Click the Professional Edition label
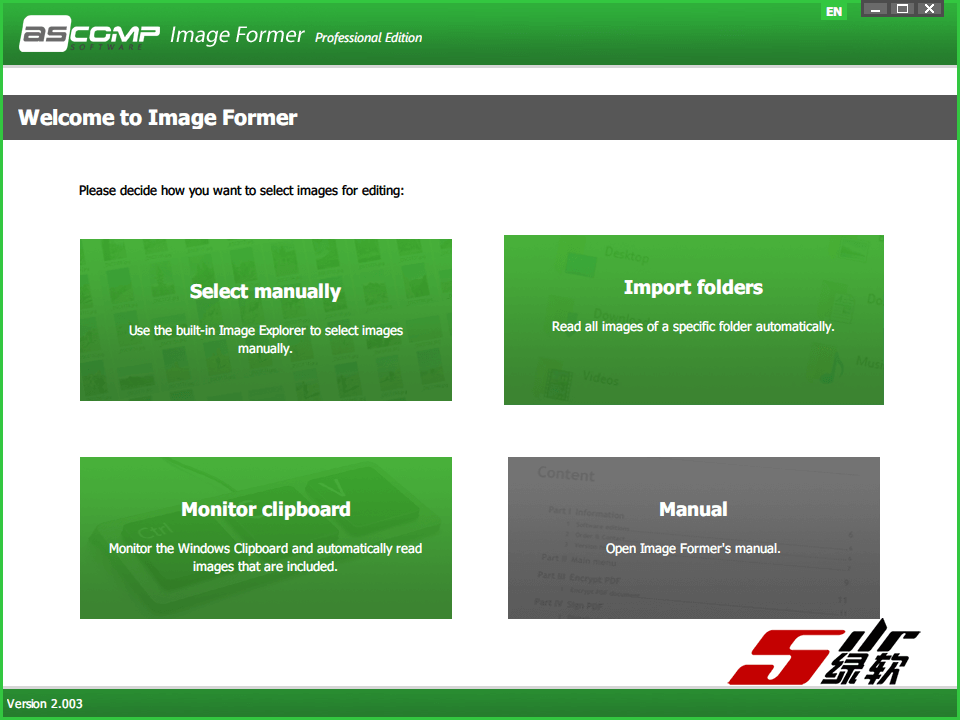 (368, 38)
